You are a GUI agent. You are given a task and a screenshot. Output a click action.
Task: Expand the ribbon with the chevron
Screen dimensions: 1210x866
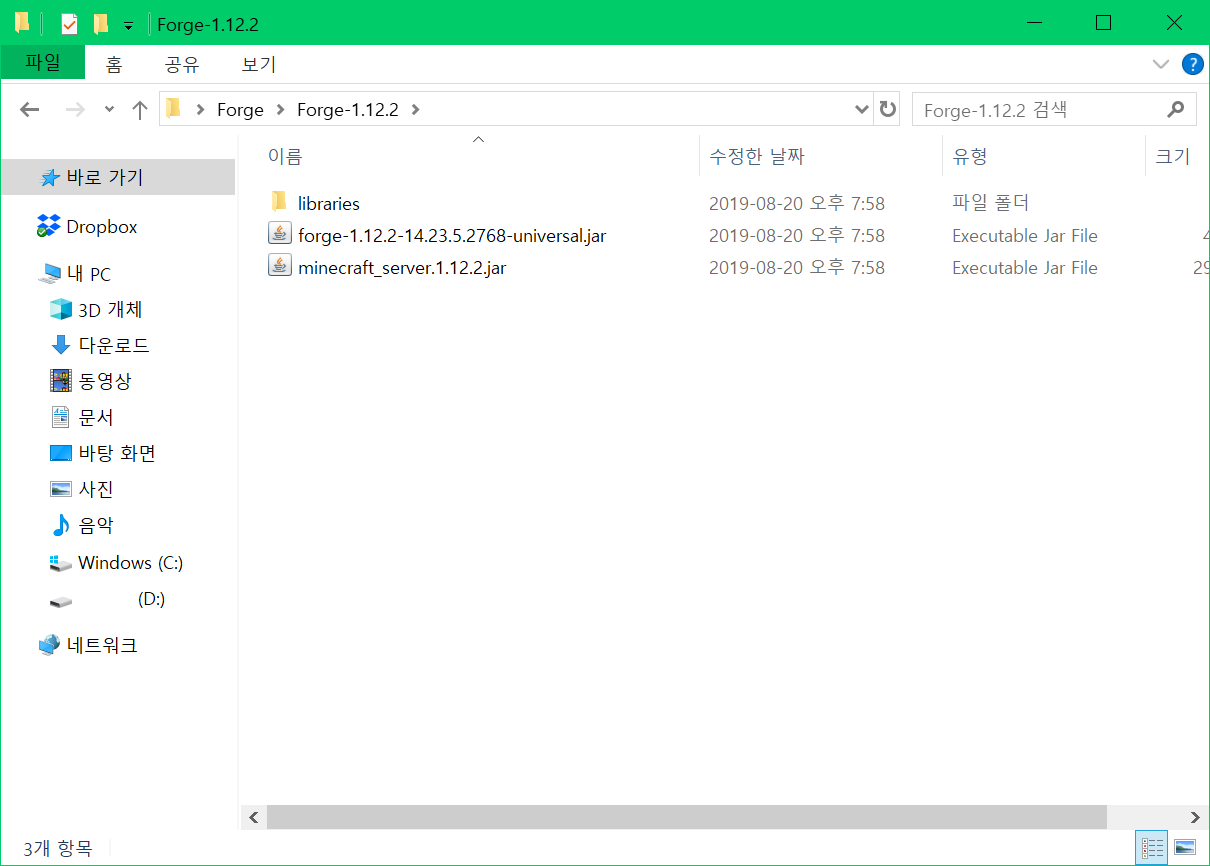point(1160,64)
